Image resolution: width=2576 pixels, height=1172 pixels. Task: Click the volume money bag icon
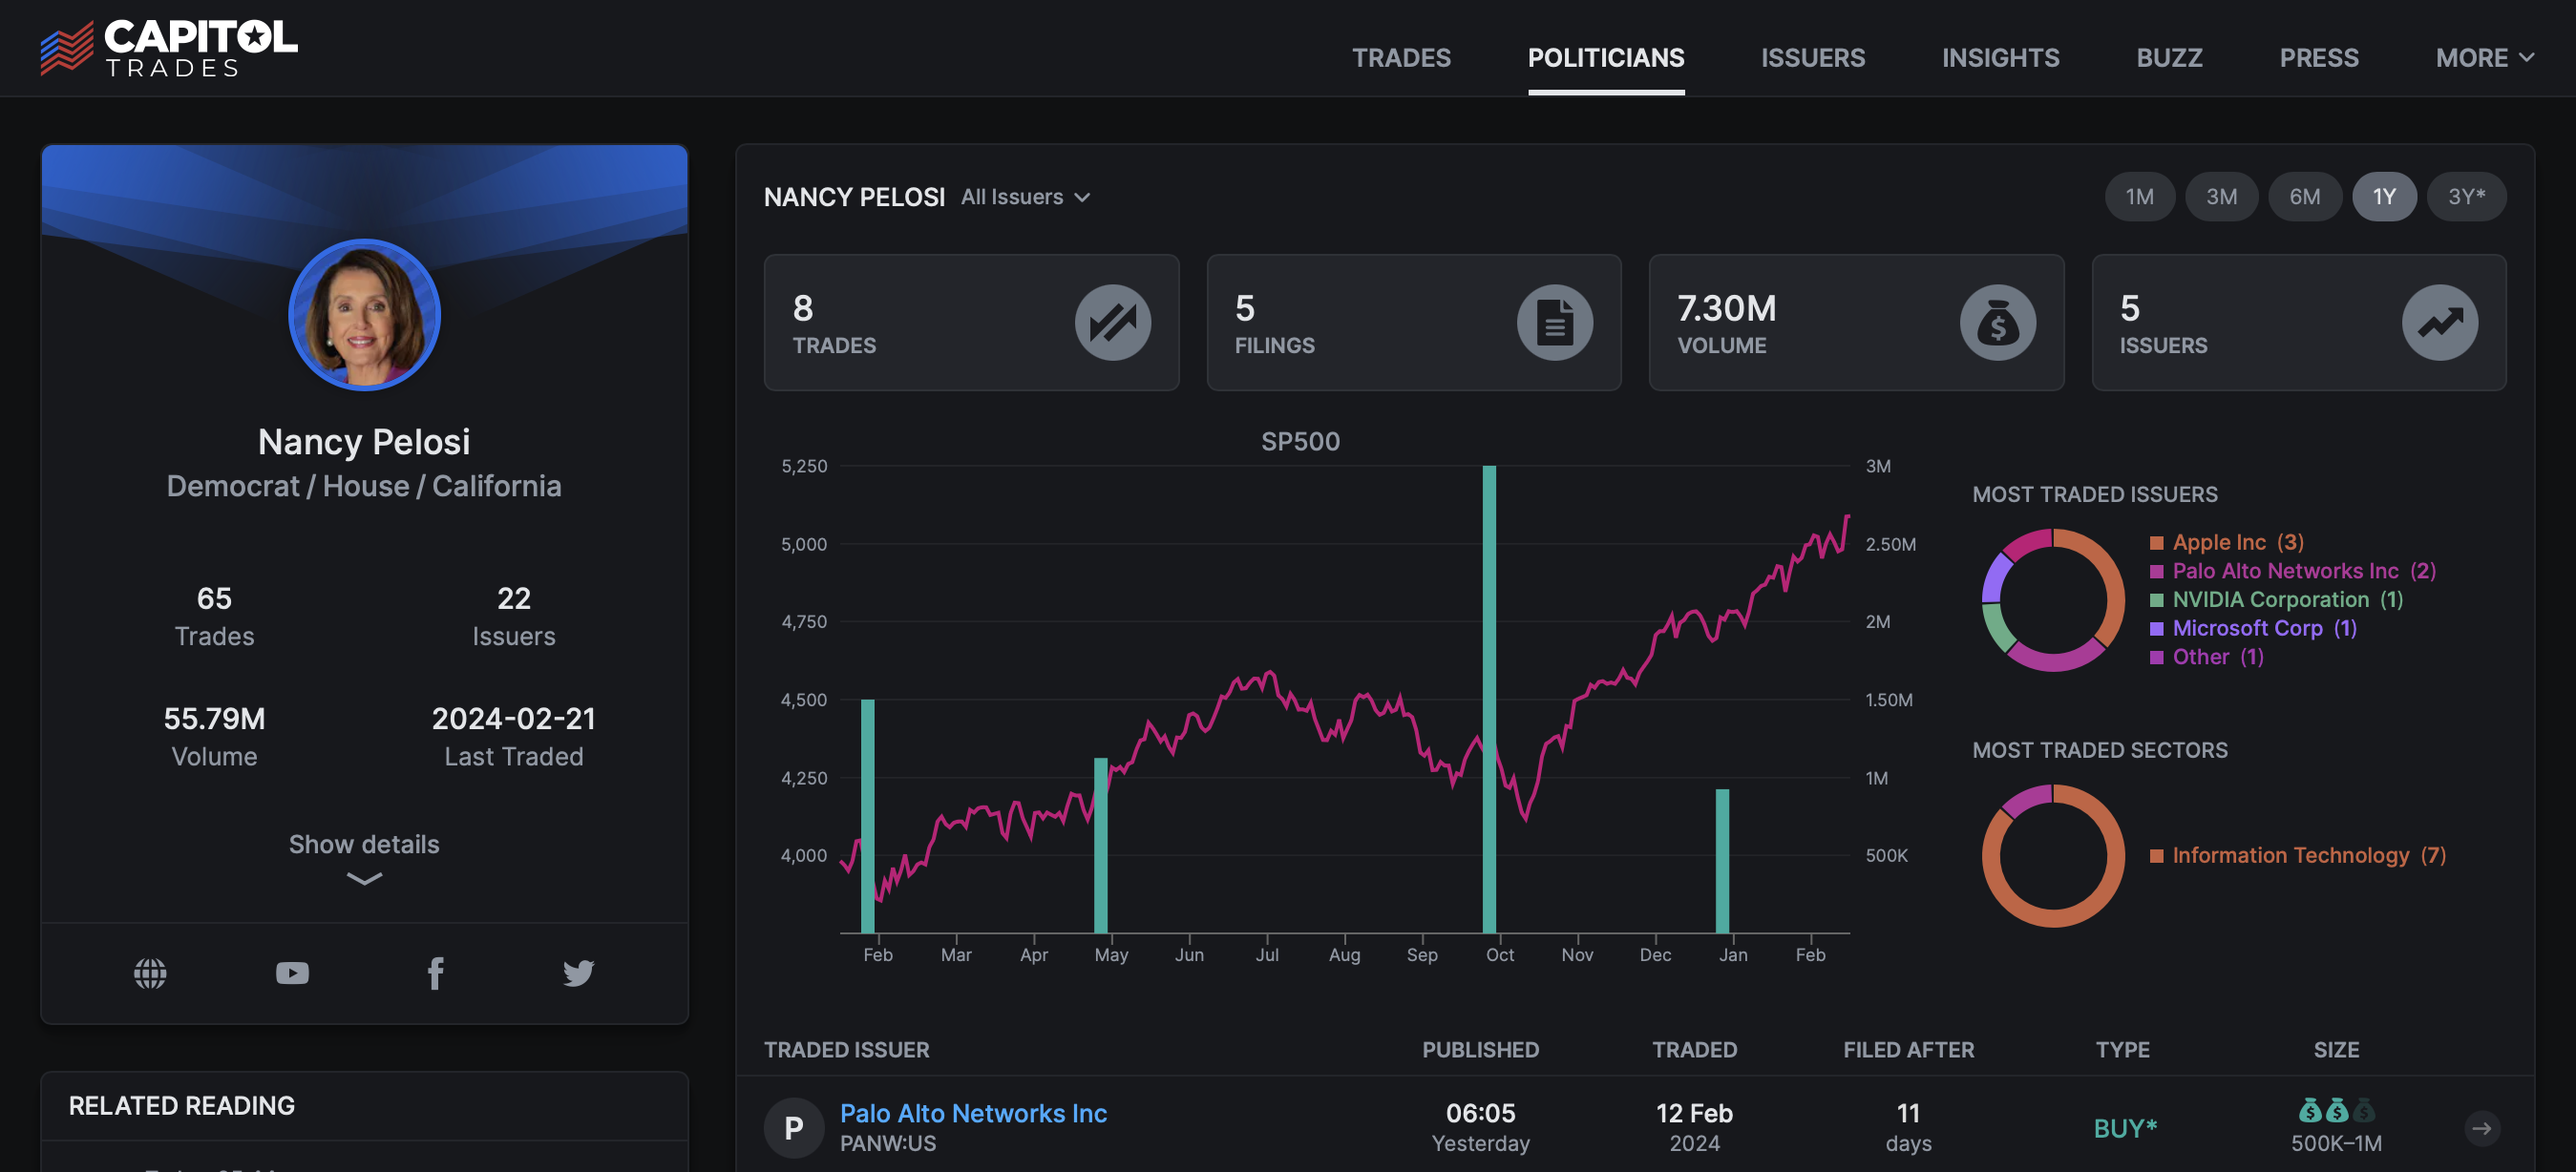coord(1997,322)
